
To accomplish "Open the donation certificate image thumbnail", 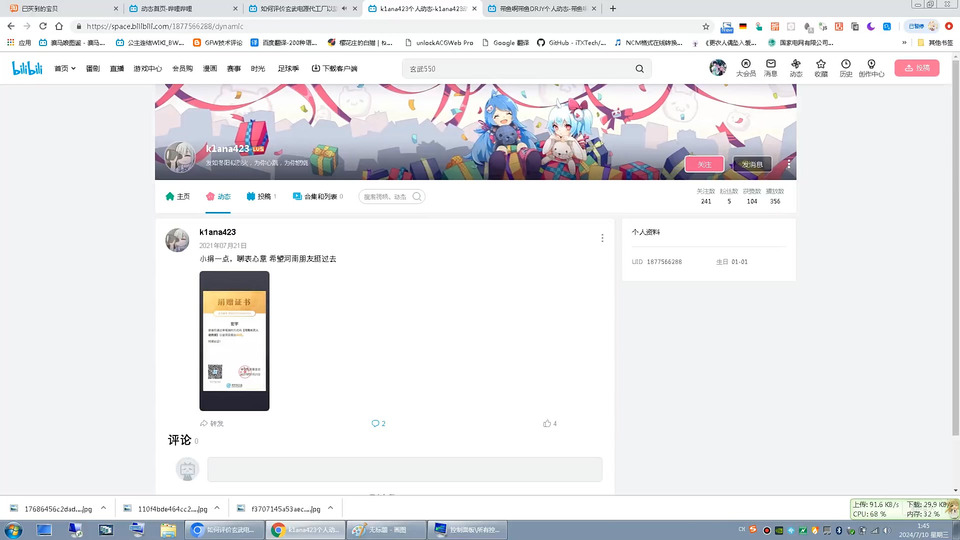I will (234, 341).
